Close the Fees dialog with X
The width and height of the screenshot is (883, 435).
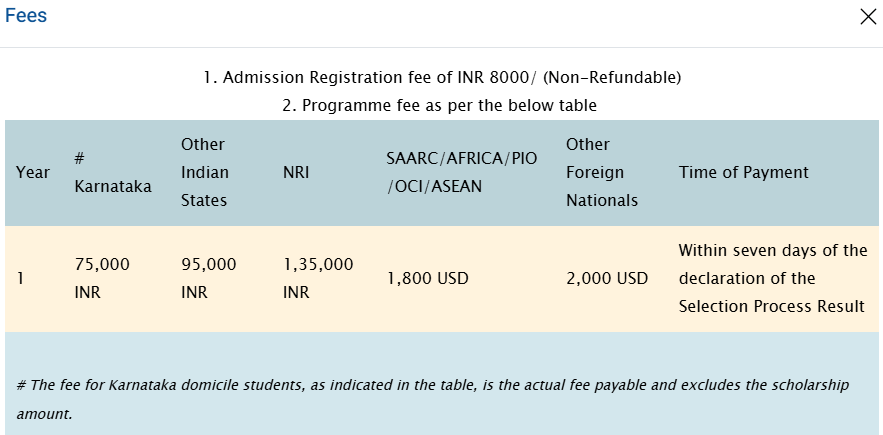tap(867, 16)
